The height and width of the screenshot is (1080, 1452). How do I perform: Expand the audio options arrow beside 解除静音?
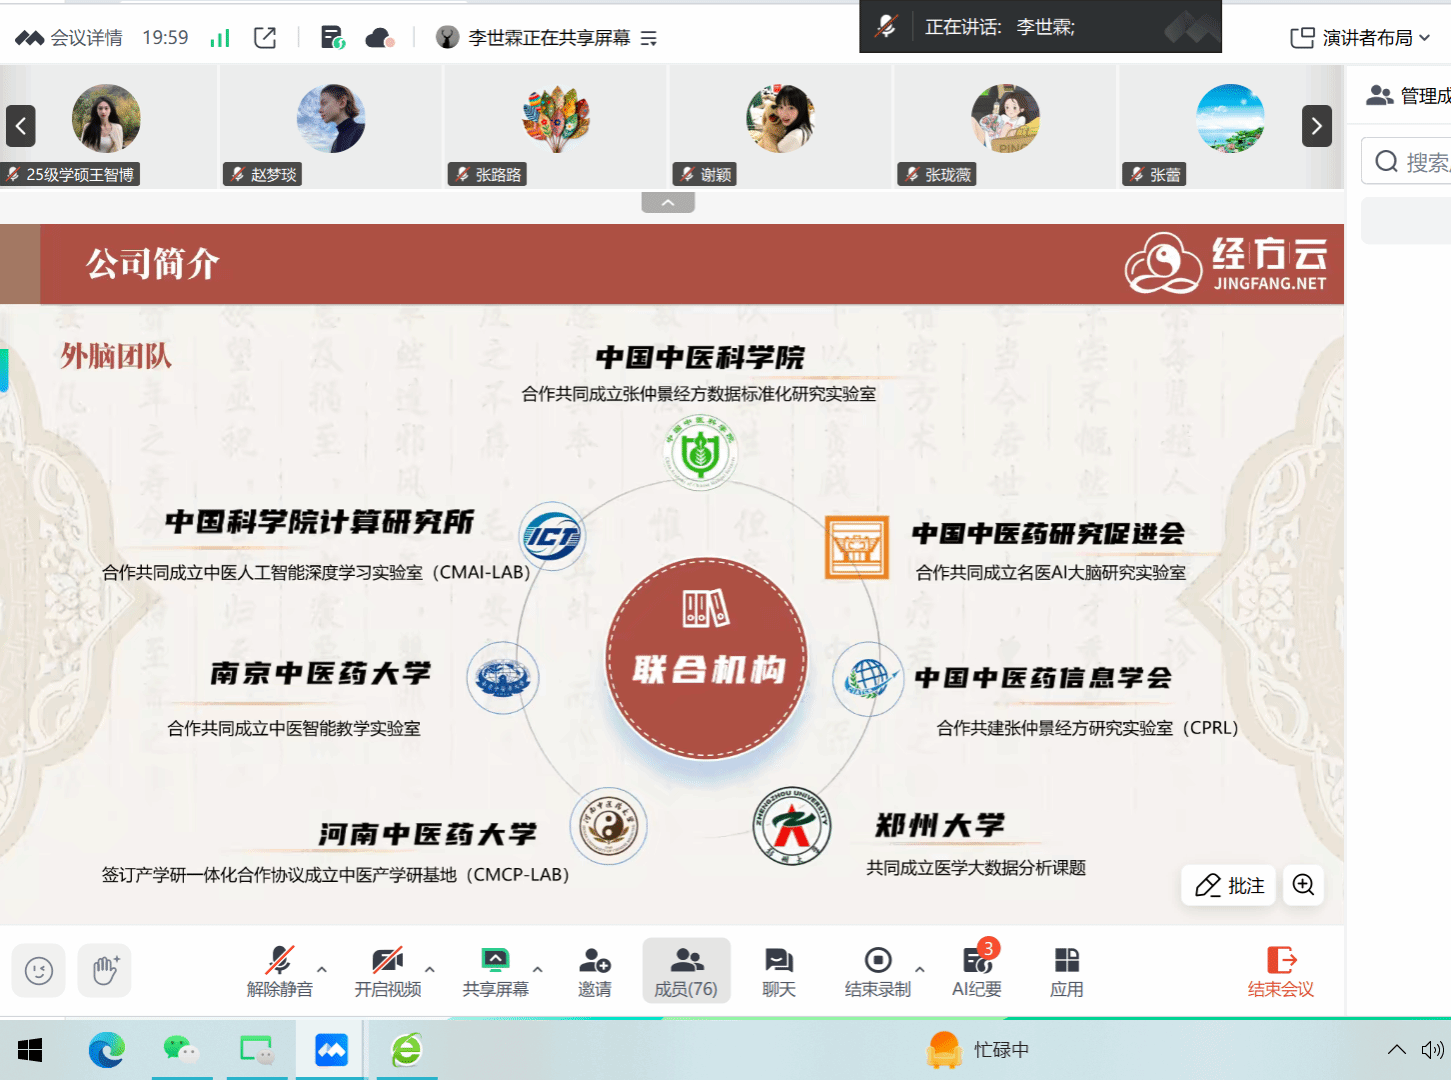point(322,969)
